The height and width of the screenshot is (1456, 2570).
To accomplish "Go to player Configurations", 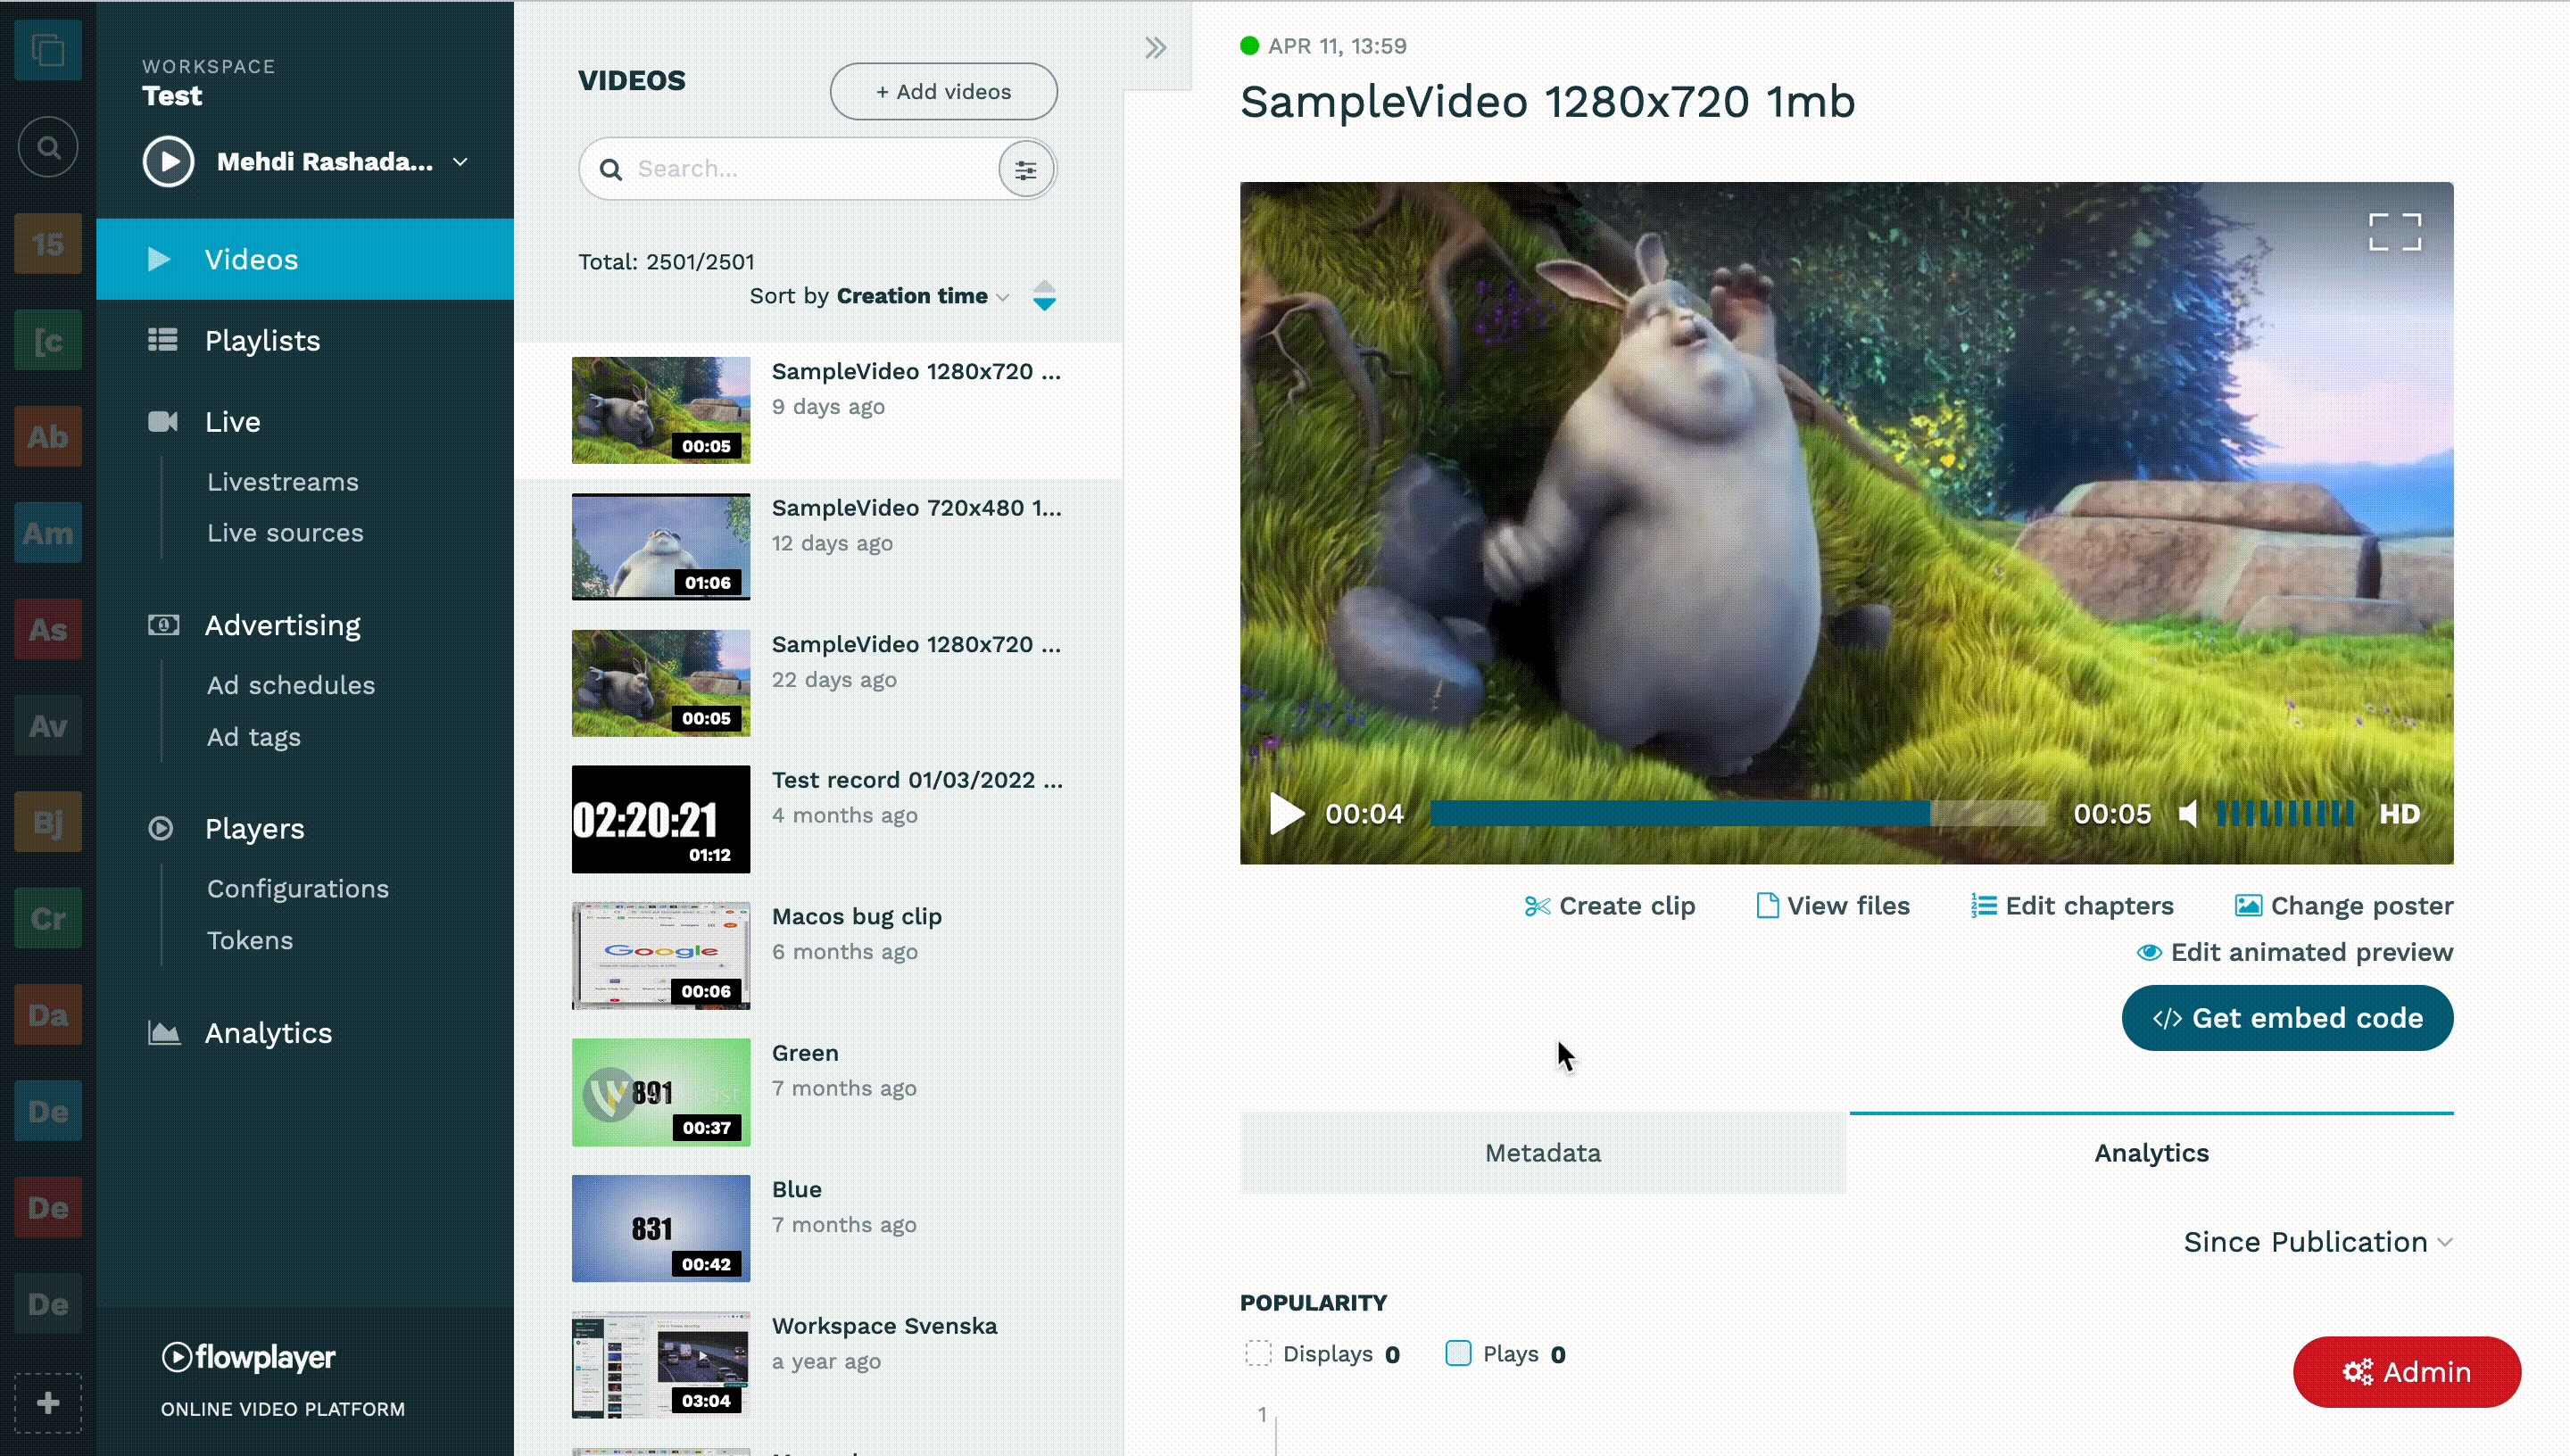I will click(298, 889).
